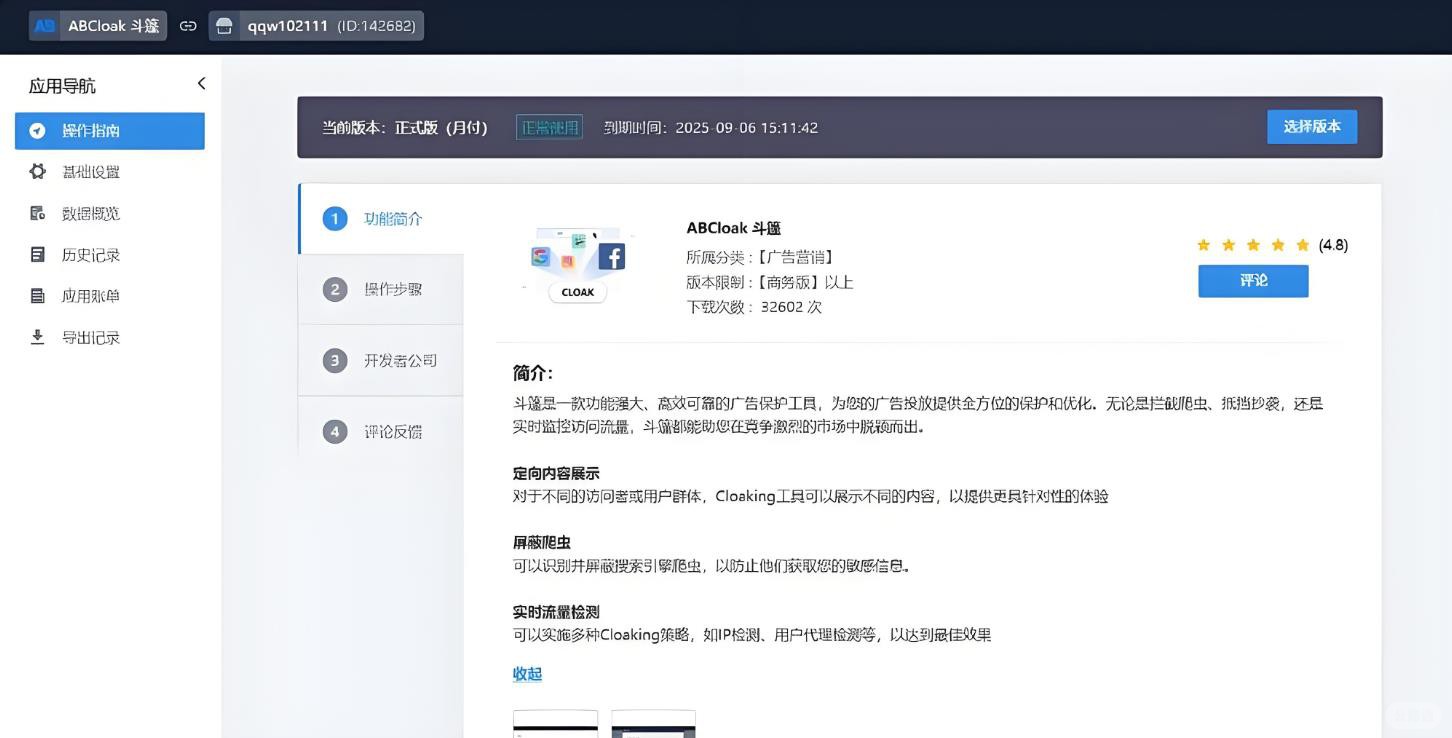Click the number 3 step circle
Viewport: 1452px width, 738px height.
point(335,360)
